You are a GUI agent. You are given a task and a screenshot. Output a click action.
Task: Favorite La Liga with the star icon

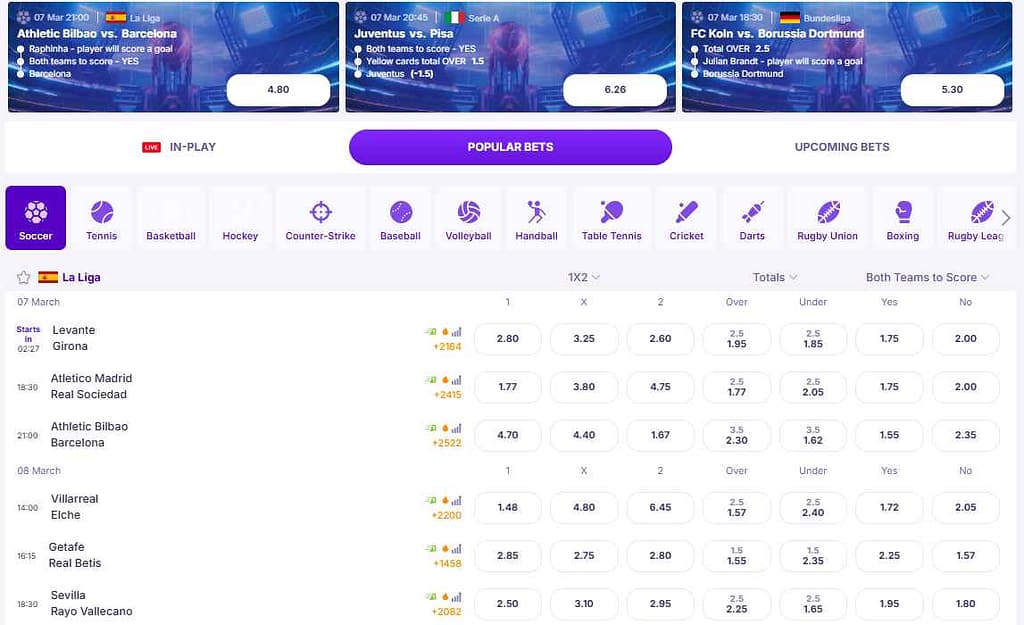click(24, 278)
